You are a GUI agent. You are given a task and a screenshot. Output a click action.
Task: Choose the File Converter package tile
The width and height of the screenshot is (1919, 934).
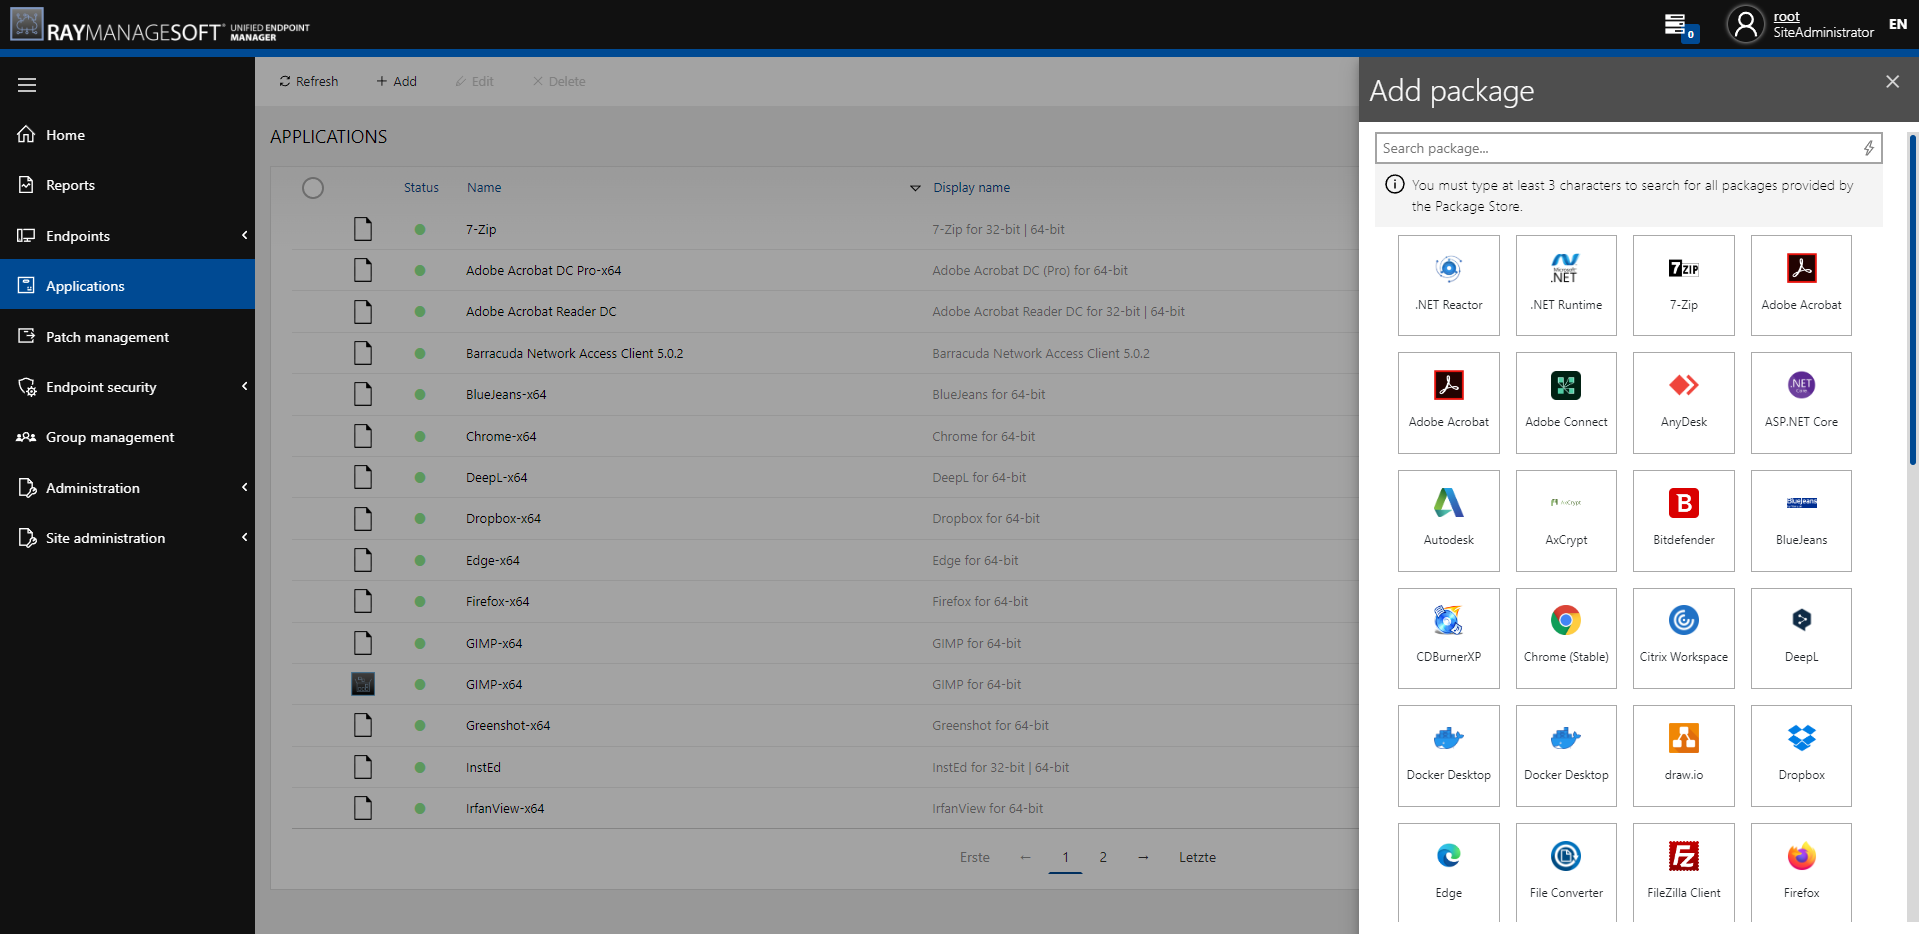1566,873
